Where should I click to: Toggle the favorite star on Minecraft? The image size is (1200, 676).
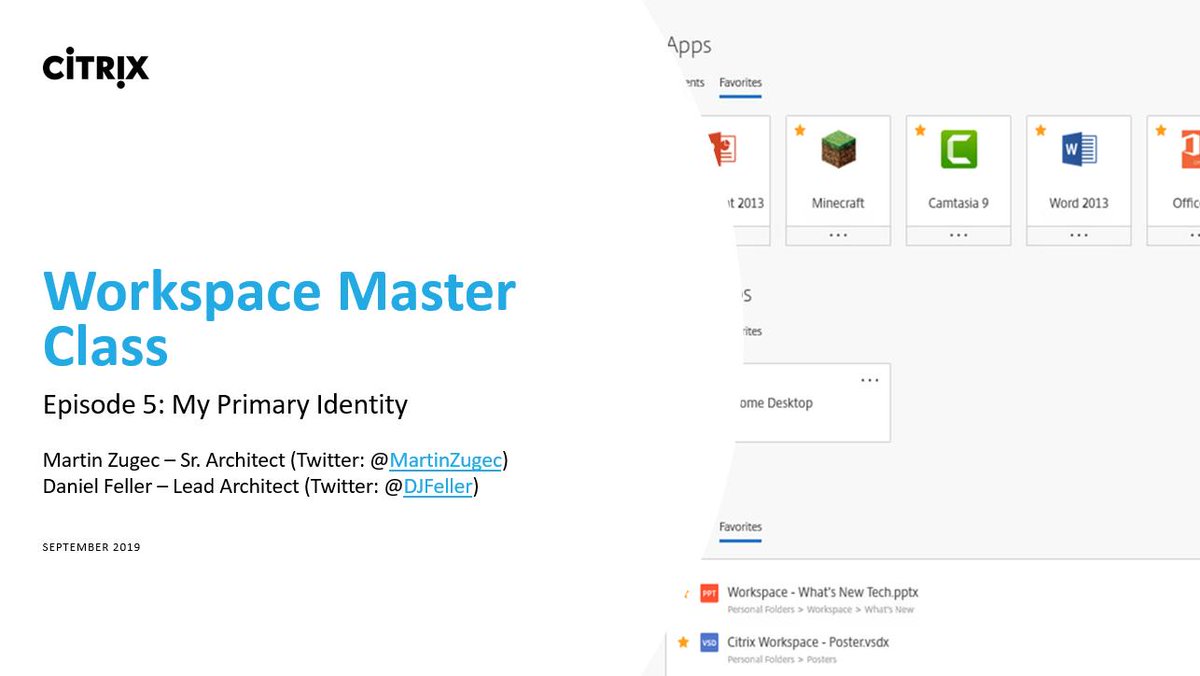800,130
